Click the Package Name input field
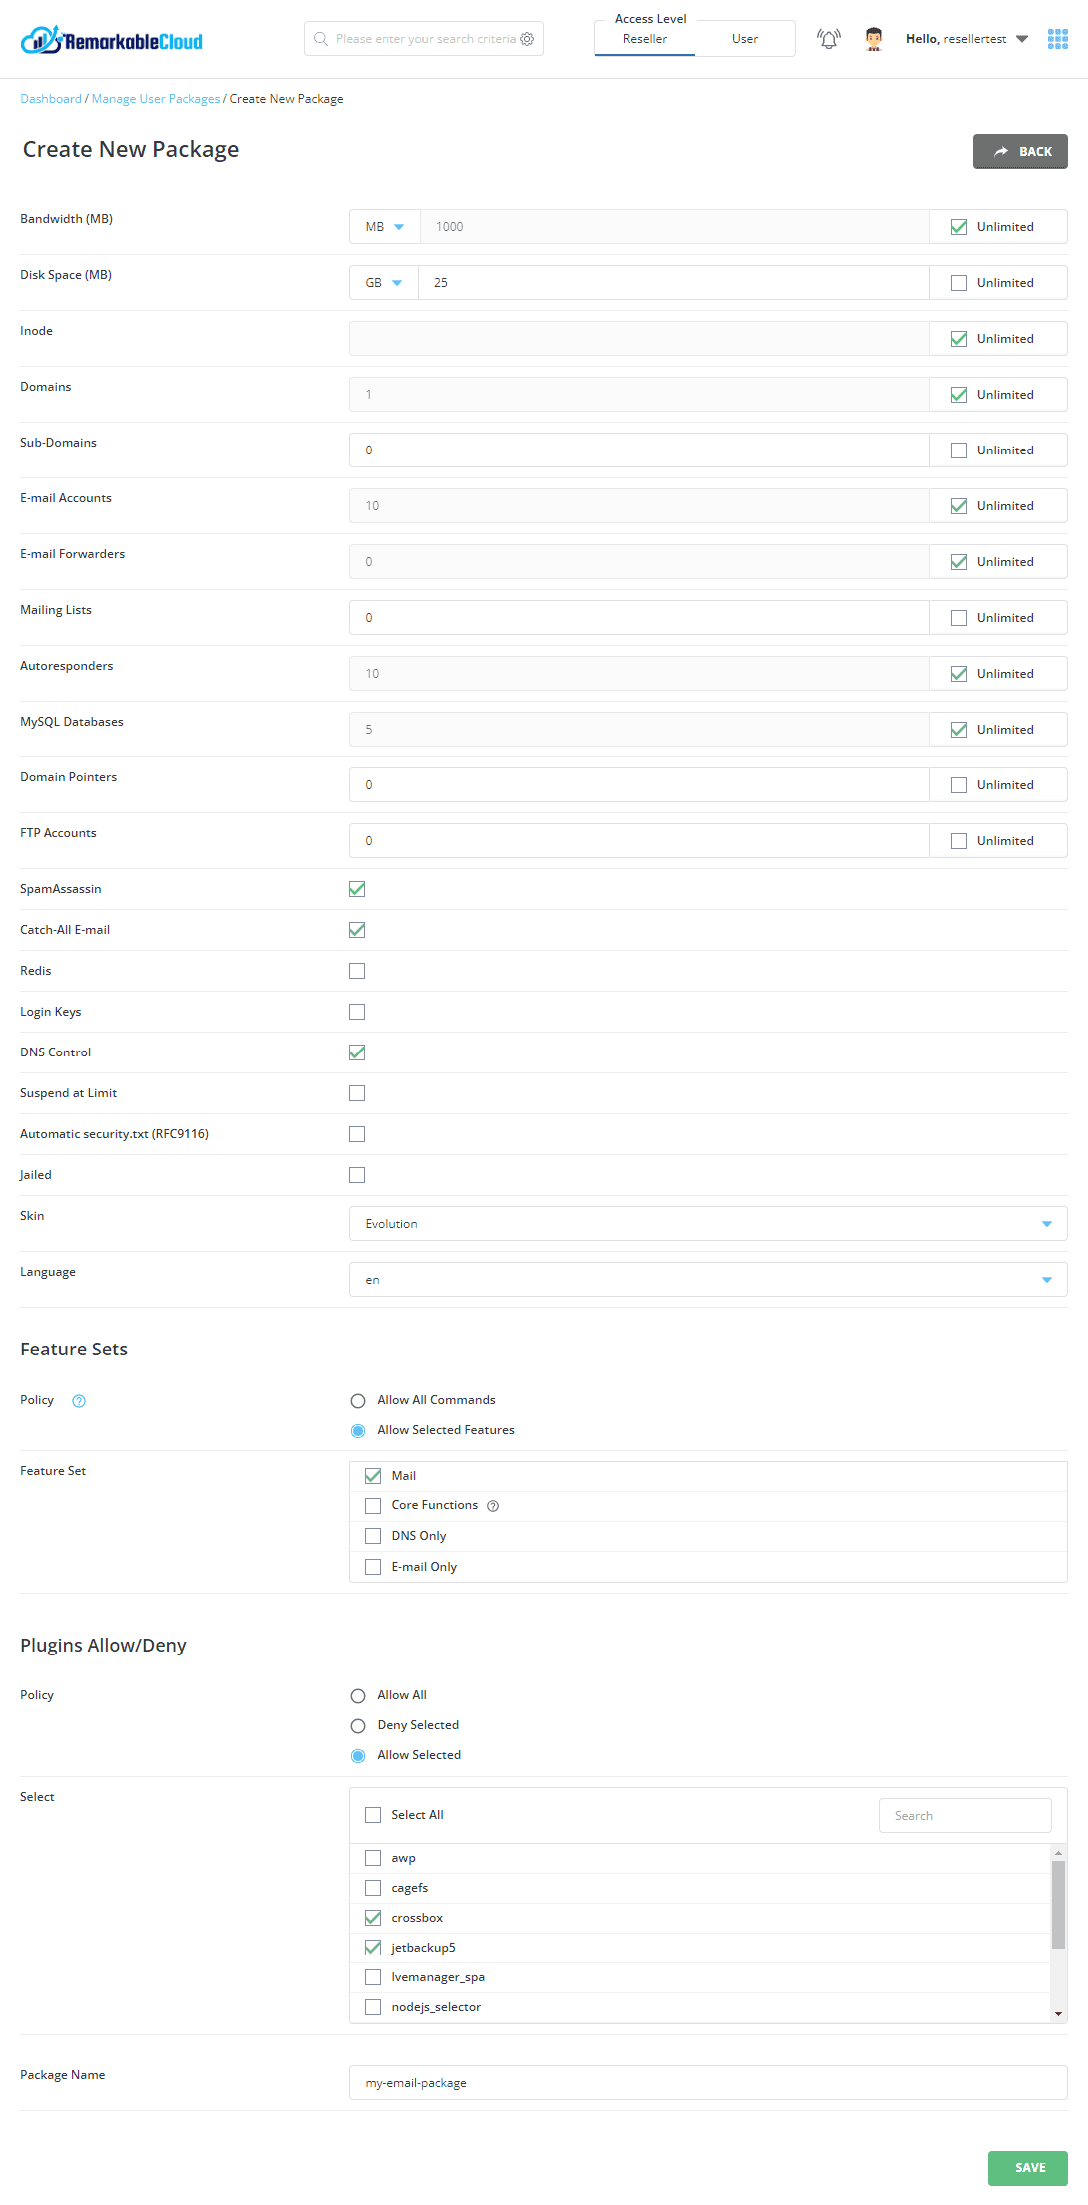The image size is (1088, 2205). click(x=707, y=2083)
